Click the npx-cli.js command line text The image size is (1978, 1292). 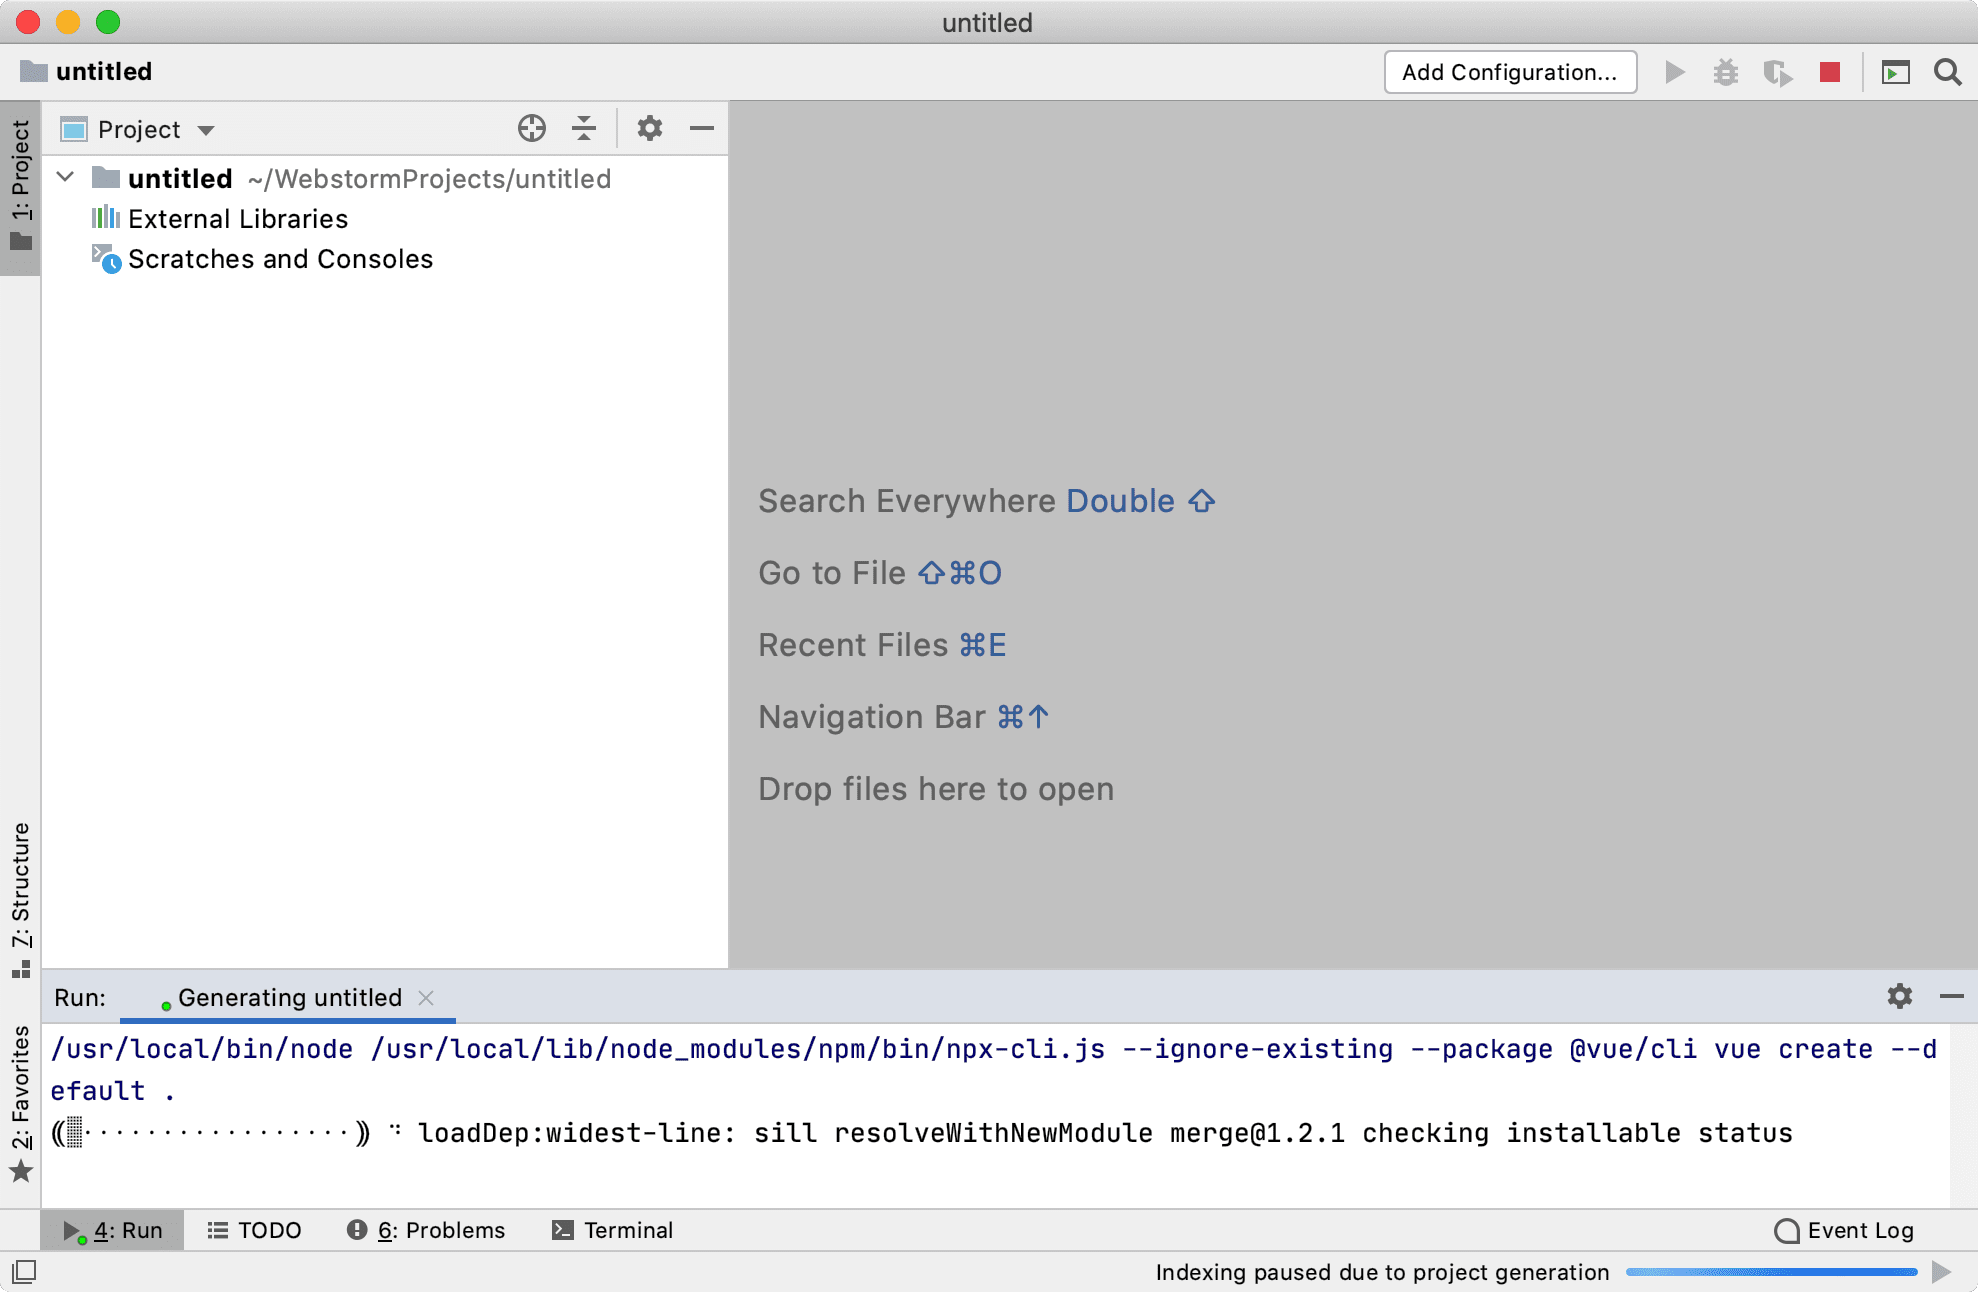[993, 1069]
